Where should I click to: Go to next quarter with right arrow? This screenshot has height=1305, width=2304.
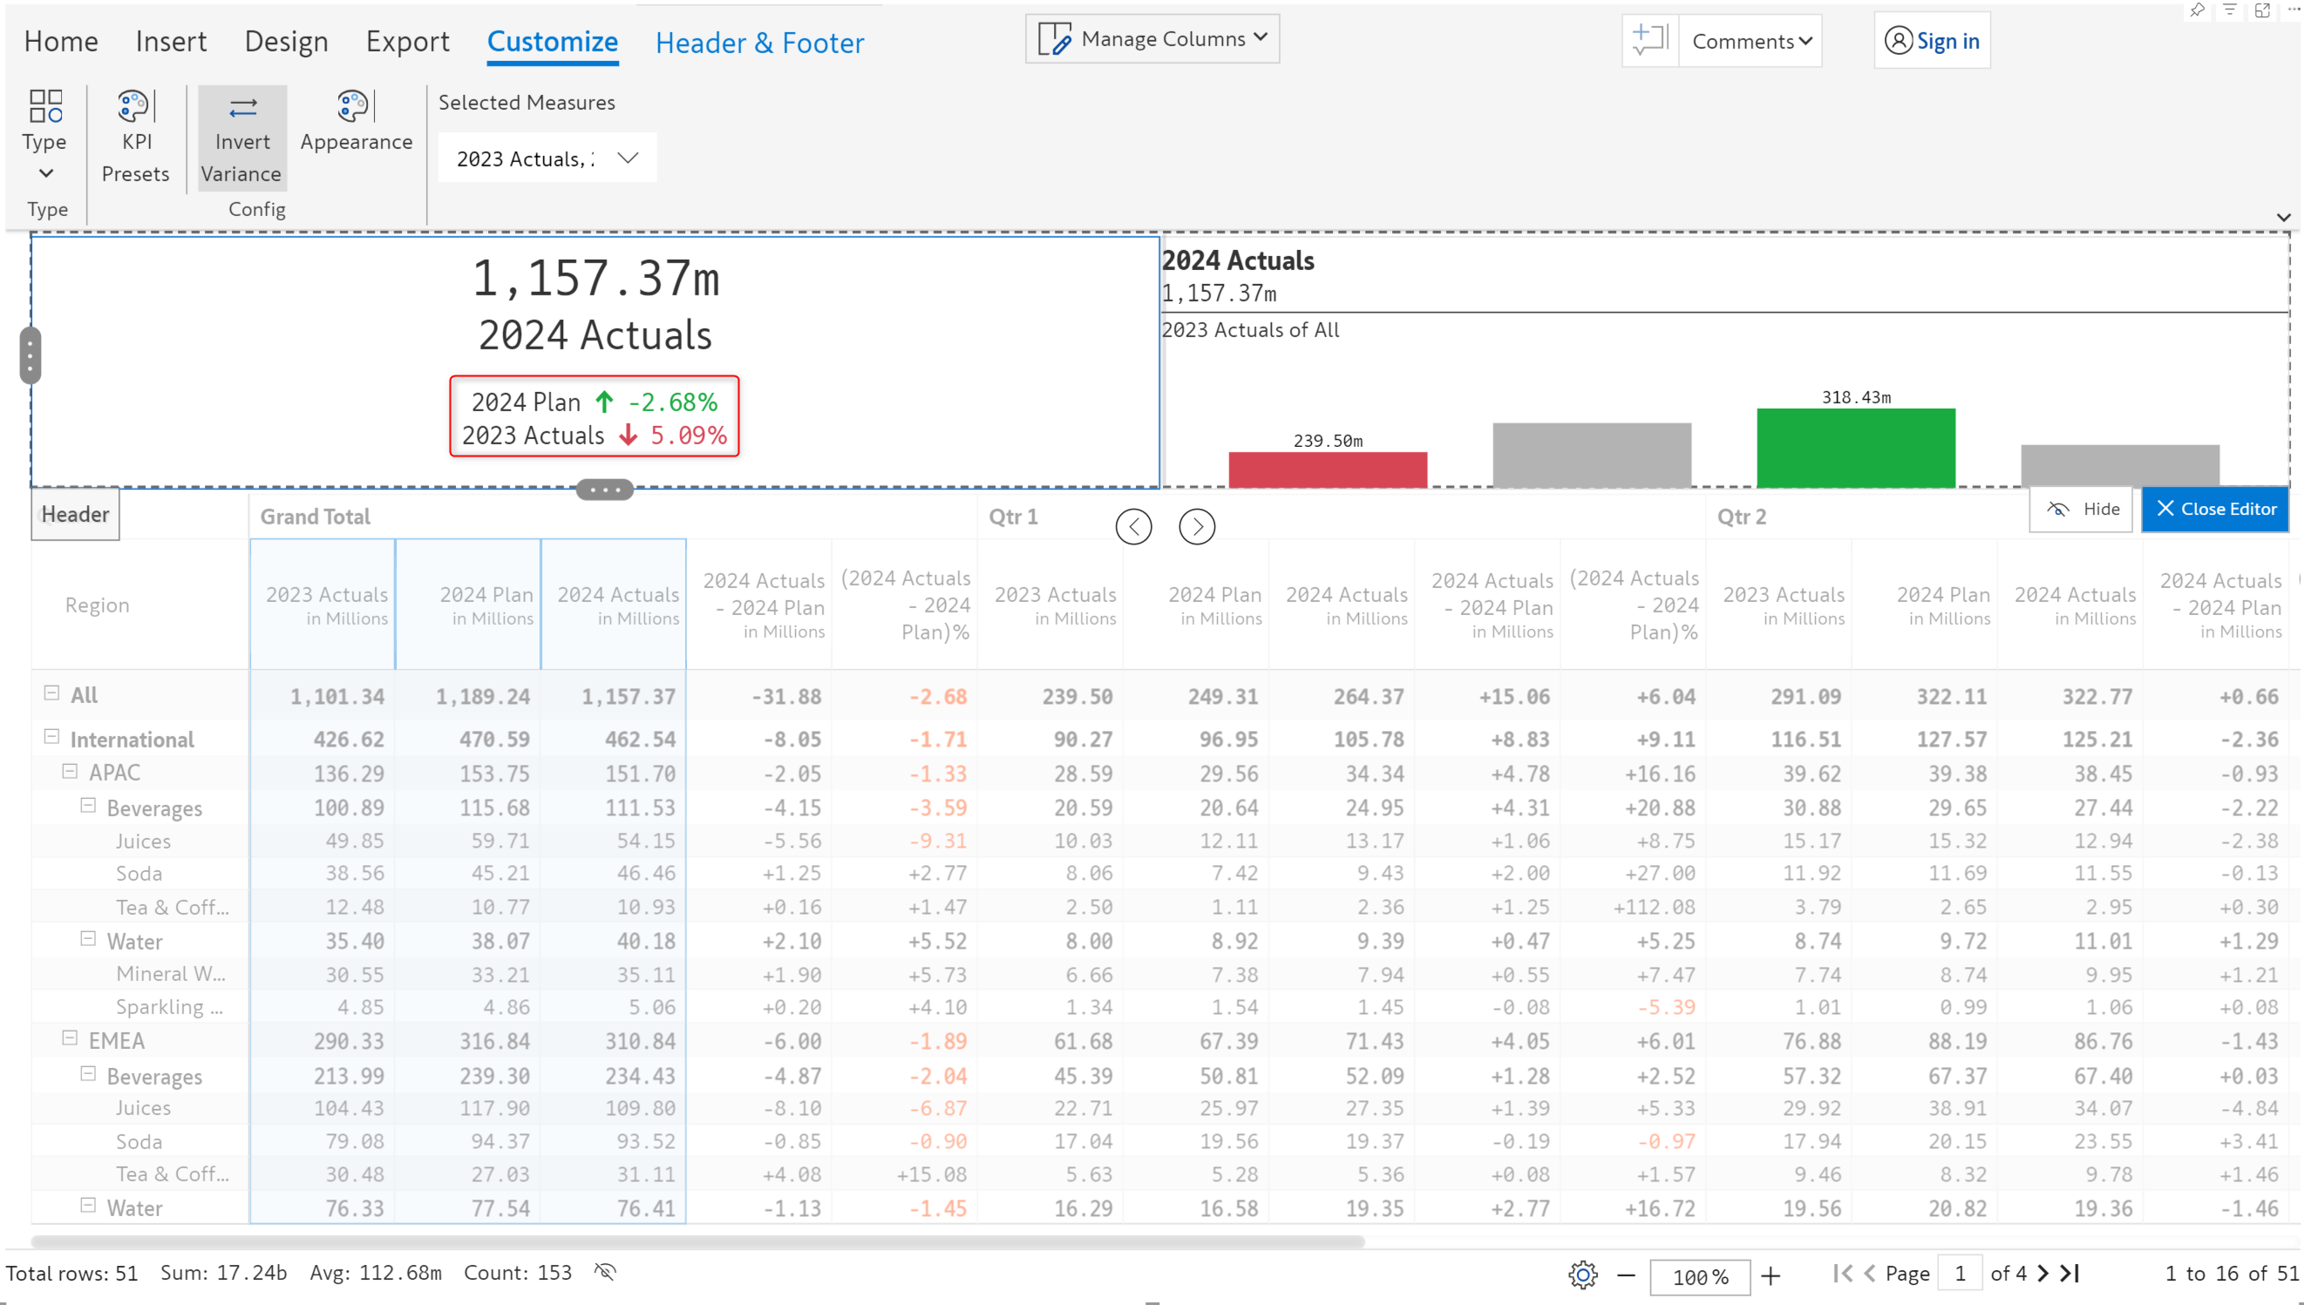point(1196,526)
